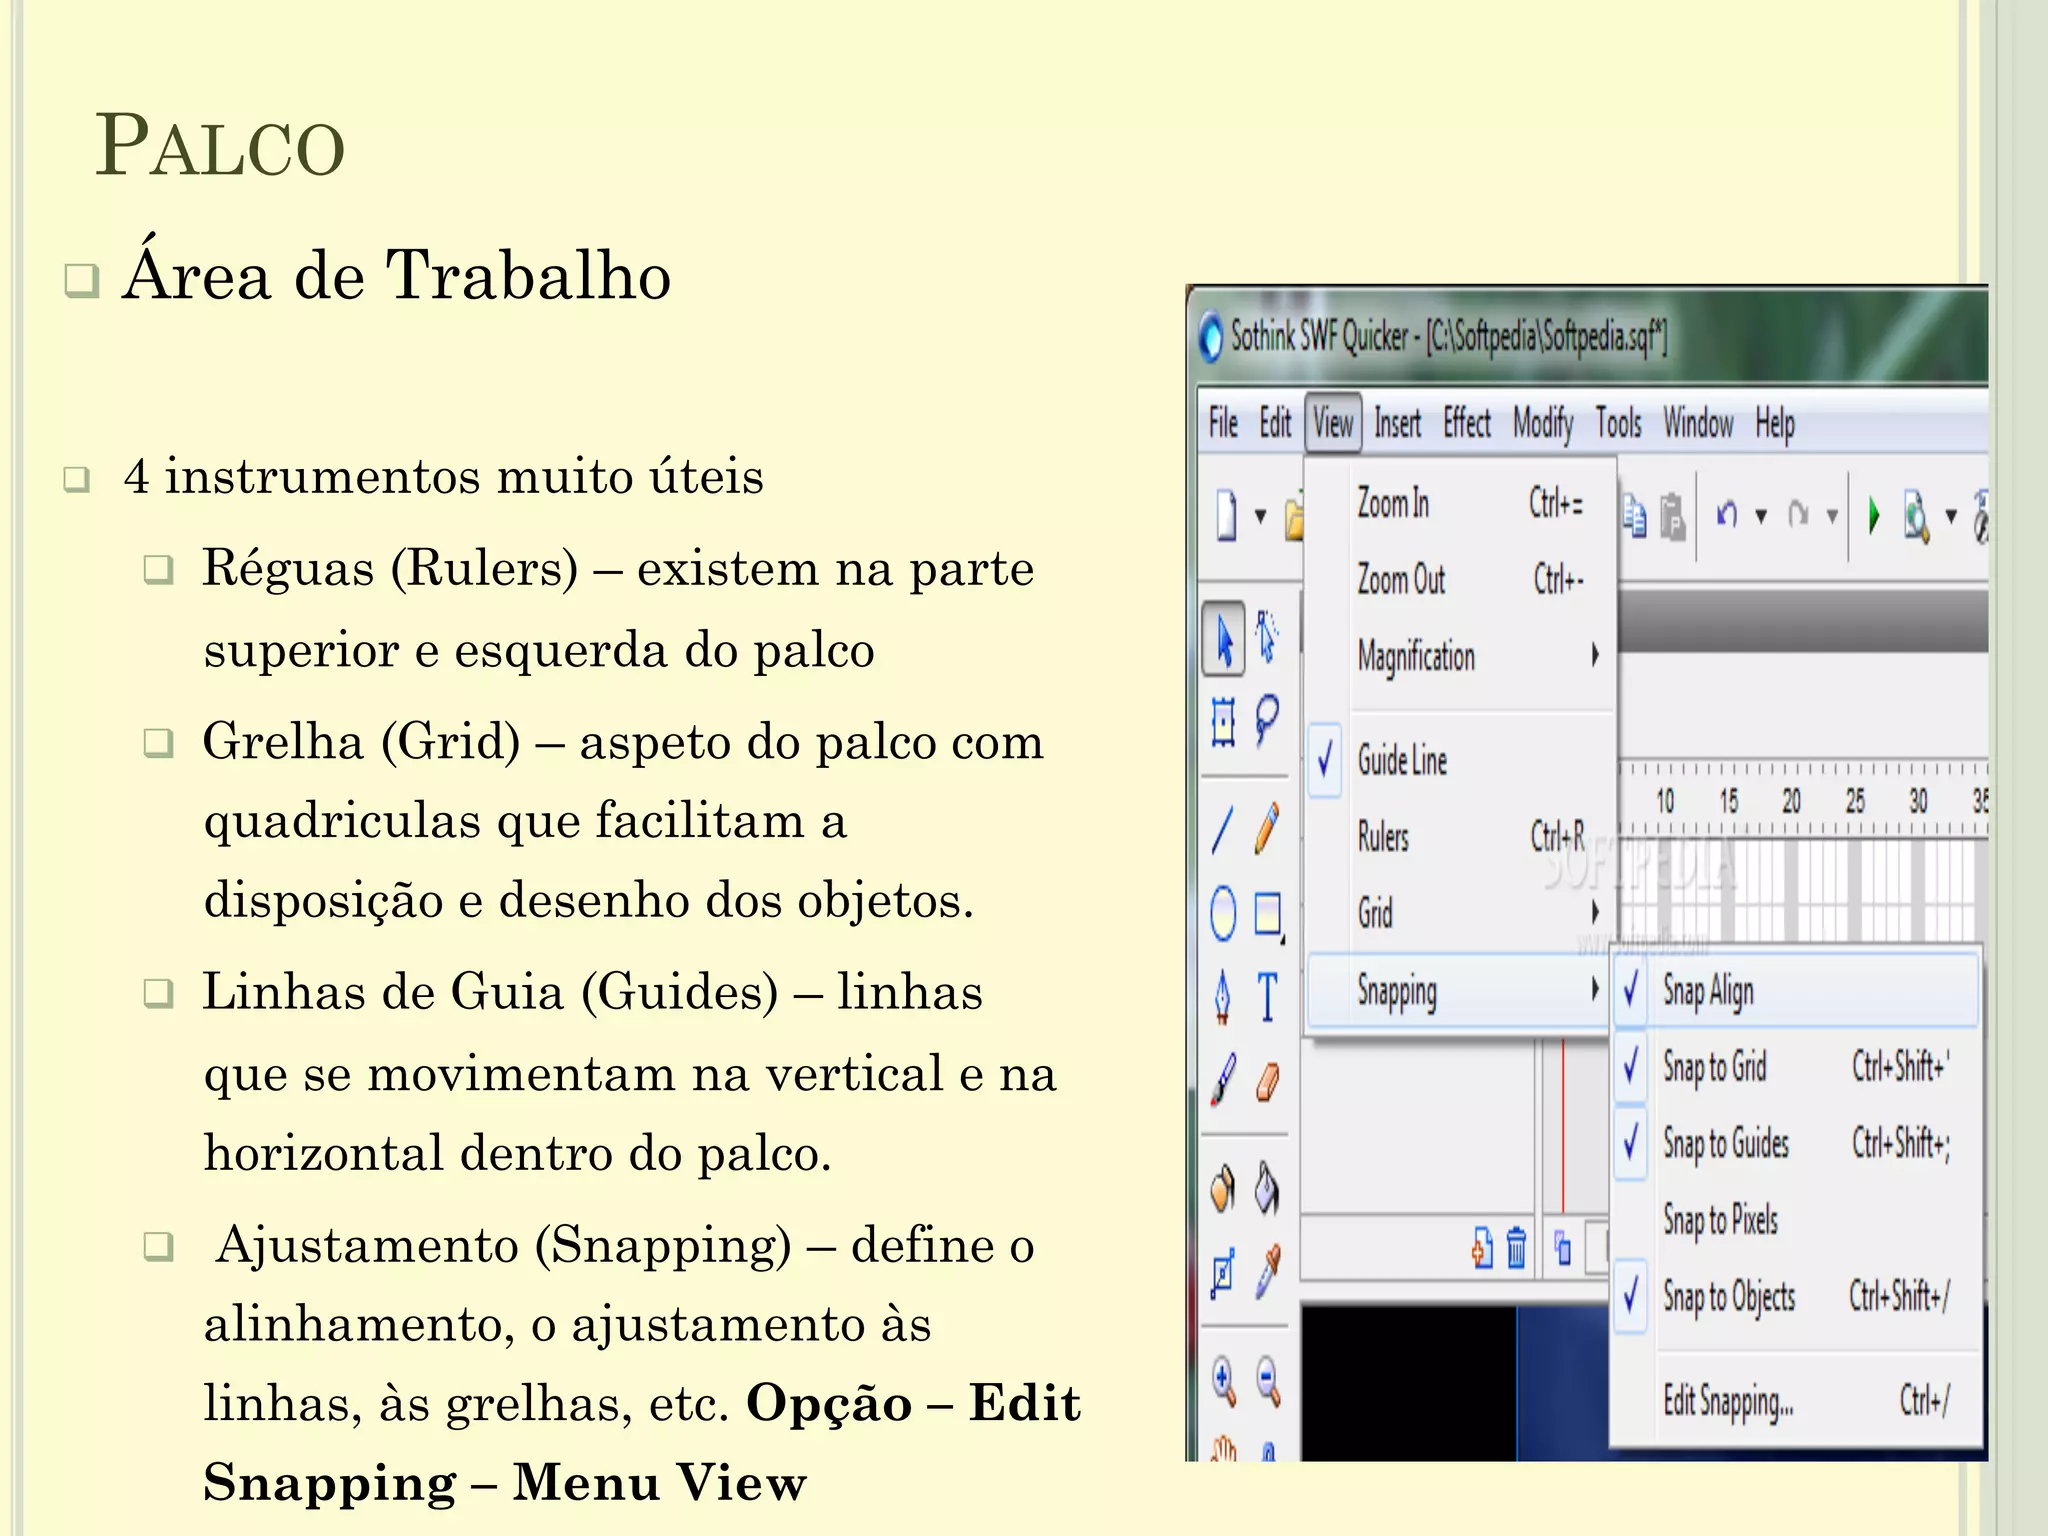This screenshot has height=1536, width=2048.
Task: Choose Zoom Out from View menu
Action: (1460, 580)
